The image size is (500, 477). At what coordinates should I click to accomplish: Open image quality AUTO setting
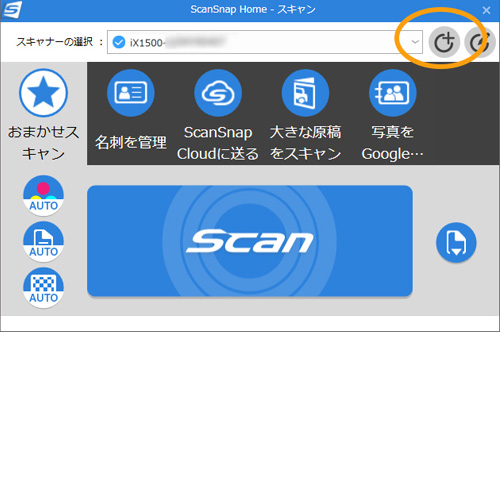43,288
